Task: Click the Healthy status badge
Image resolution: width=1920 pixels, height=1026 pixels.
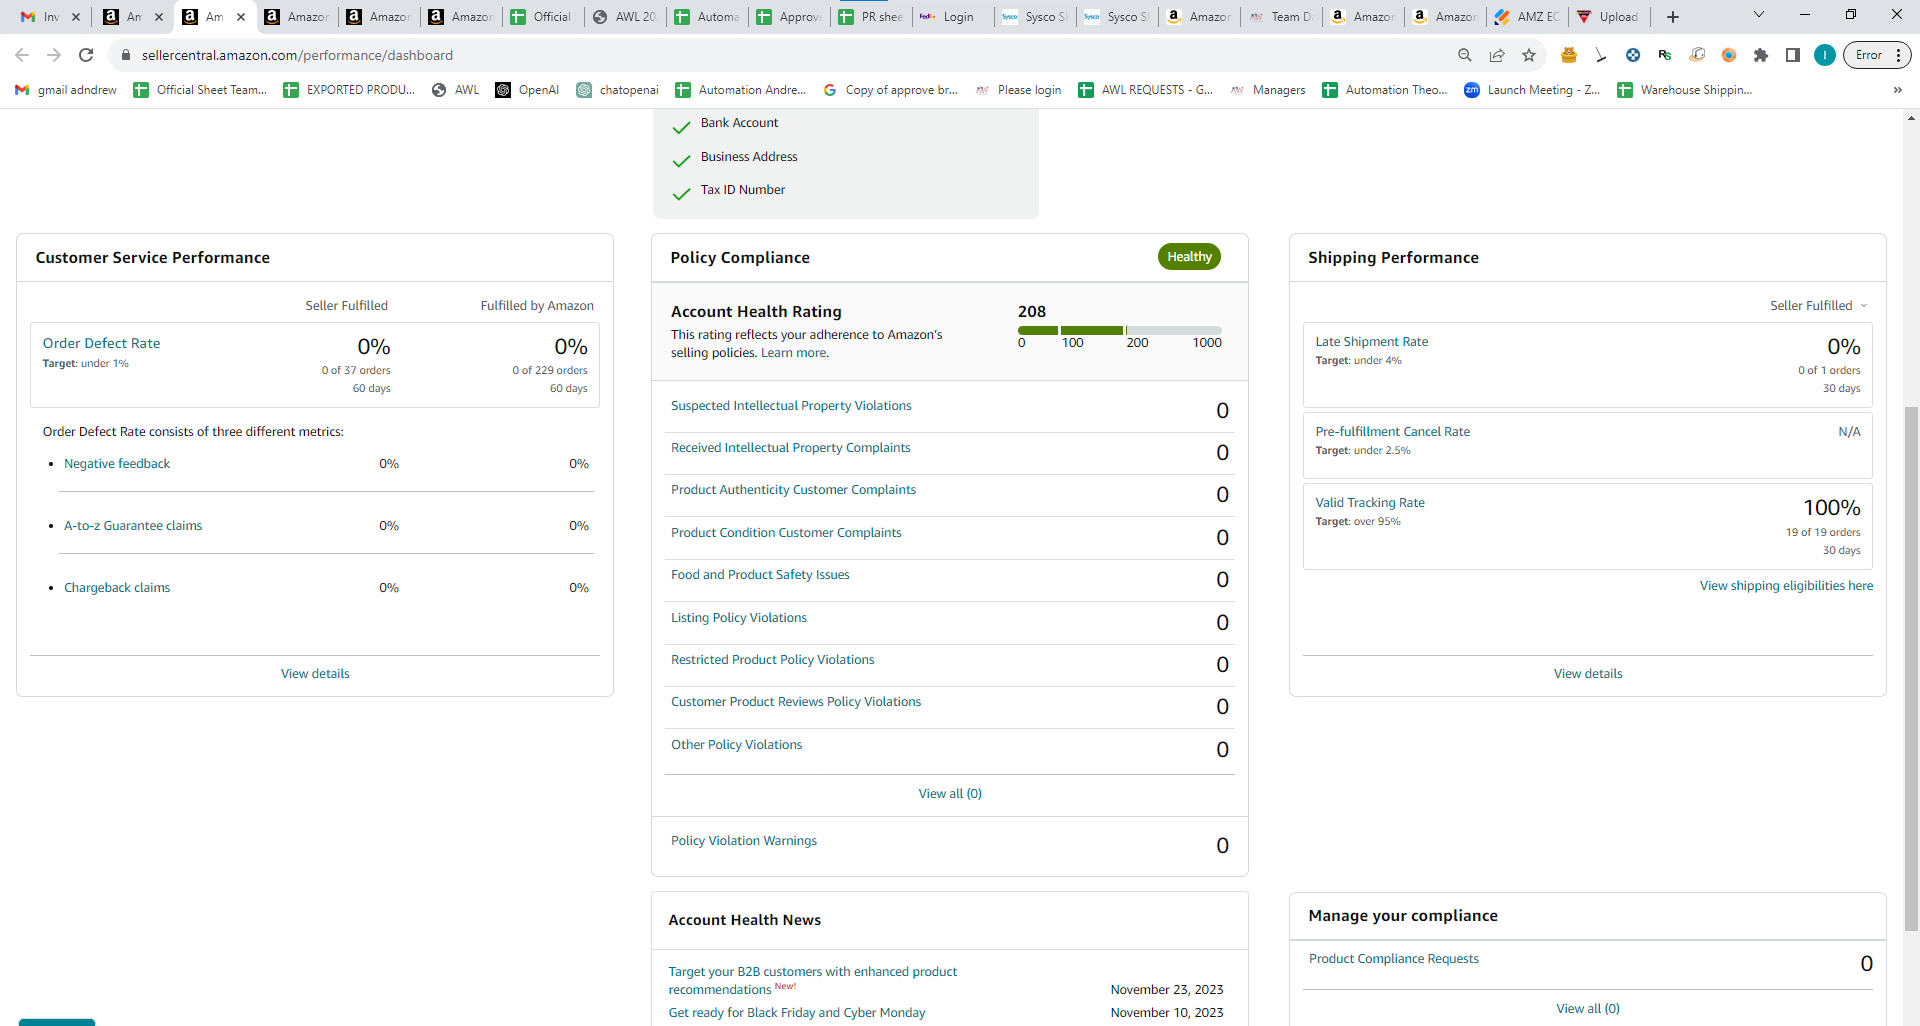Action: [1189, 257]
